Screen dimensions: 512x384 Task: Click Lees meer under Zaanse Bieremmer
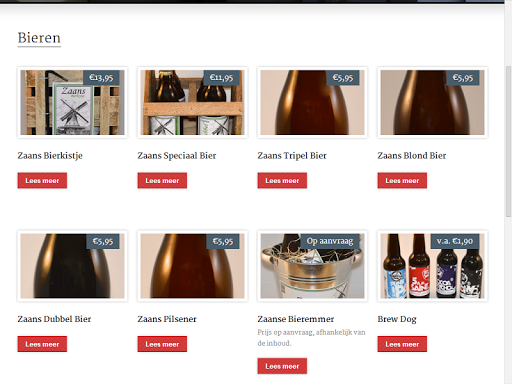pyautogui.click(x=282, y=366)
